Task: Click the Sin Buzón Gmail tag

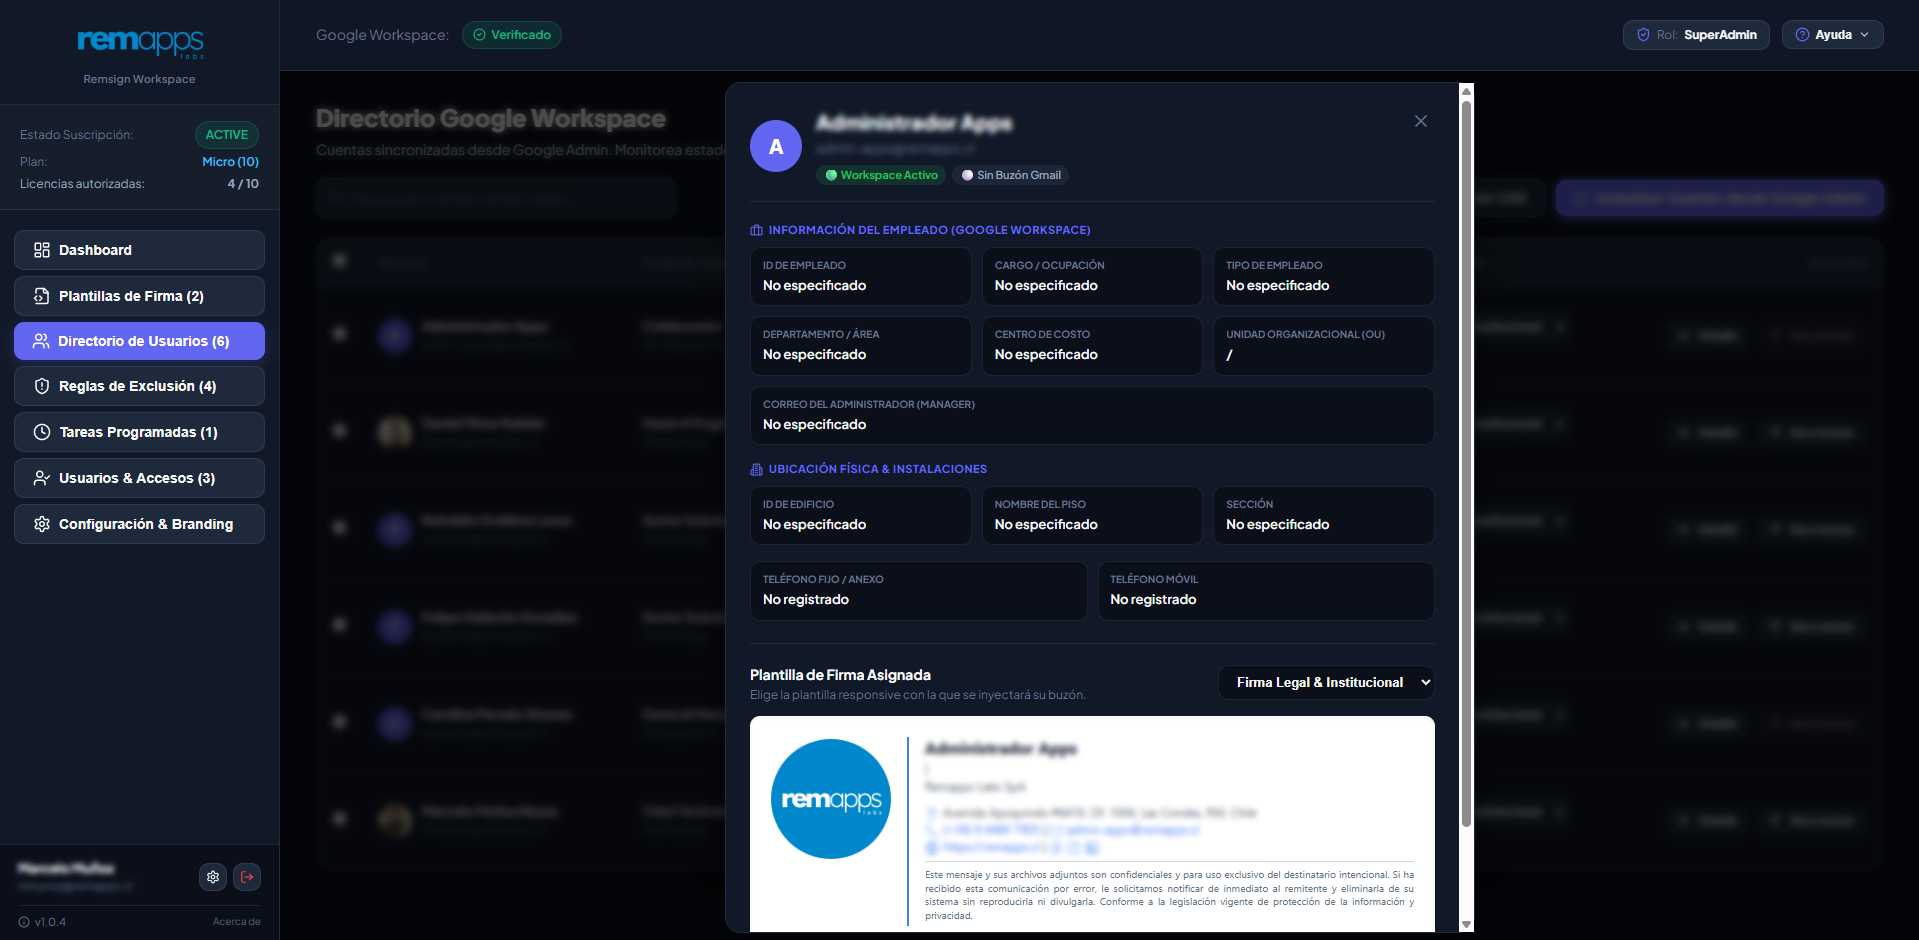Action: 1011,175
